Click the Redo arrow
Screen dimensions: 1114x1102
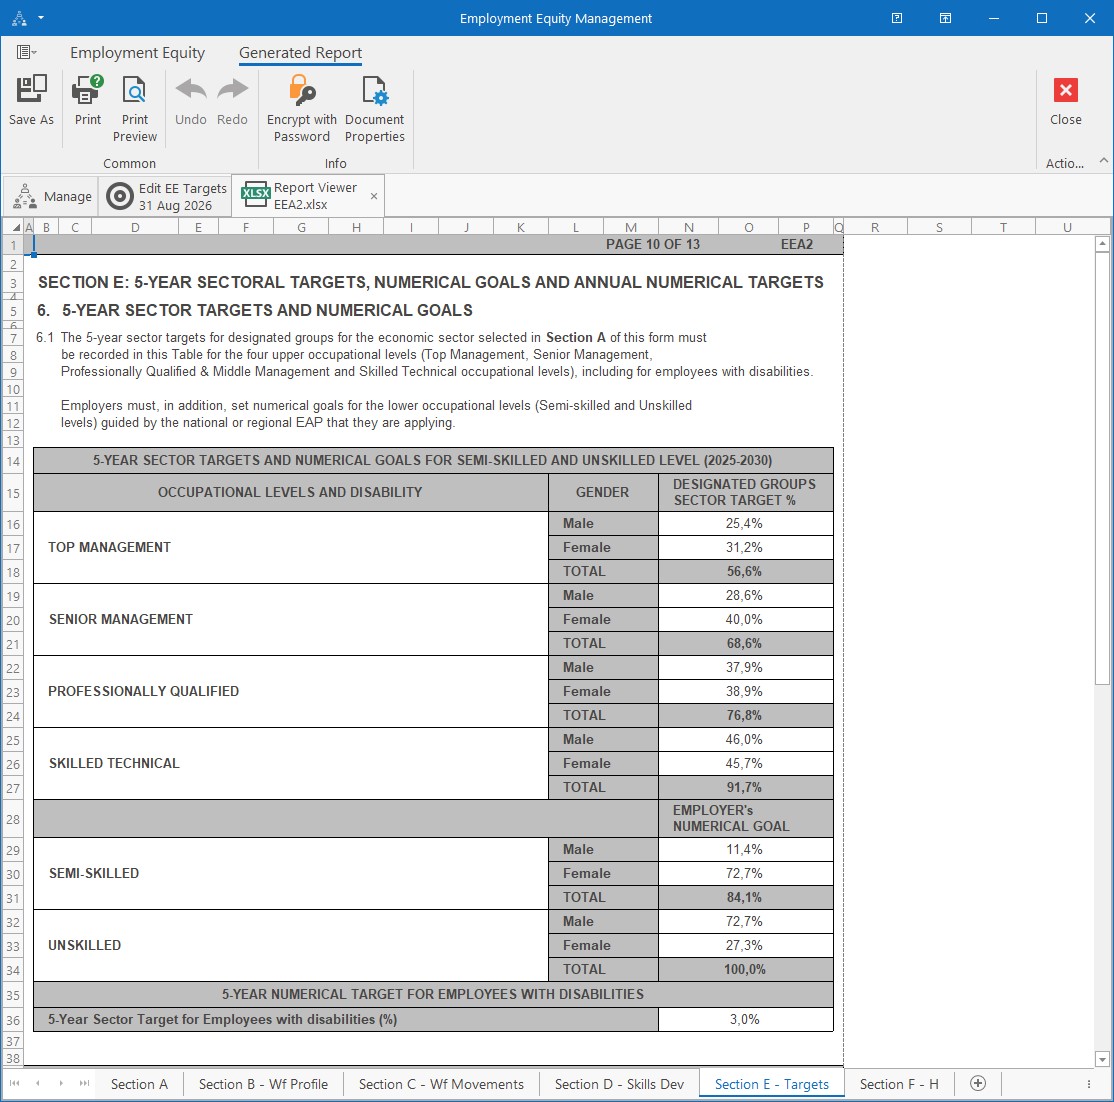[232, 90]
